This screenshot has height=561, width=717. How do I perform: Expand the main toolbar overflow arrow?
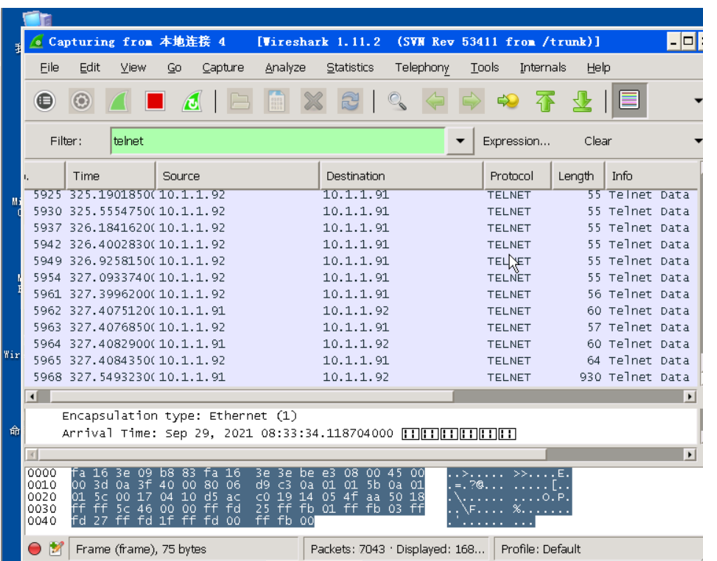point(698,101)
